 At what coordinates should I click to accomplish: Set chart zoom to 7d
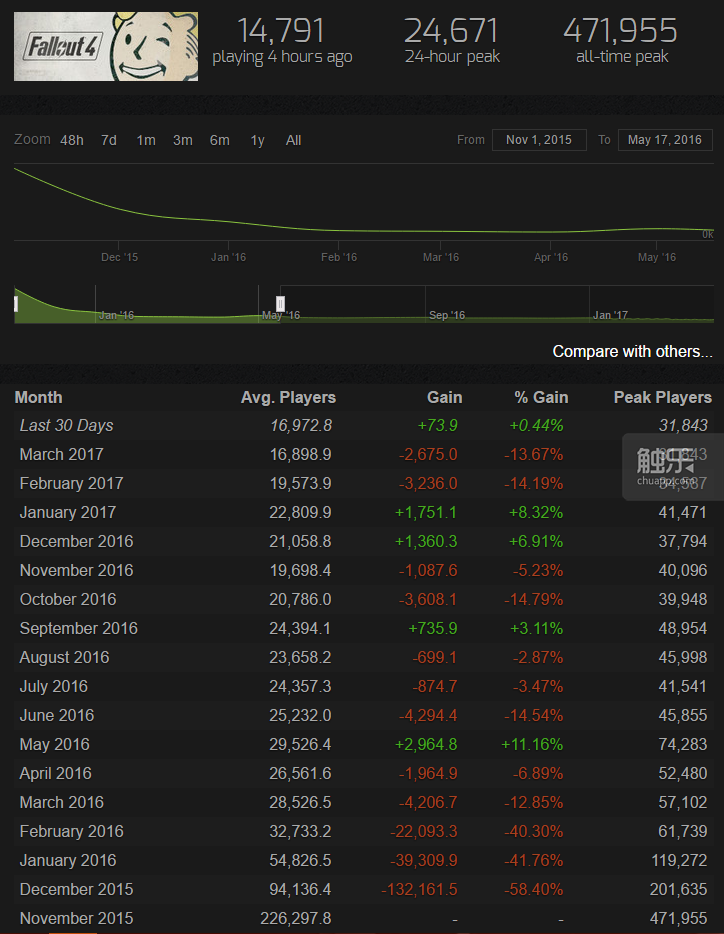(x=108, y=140)
